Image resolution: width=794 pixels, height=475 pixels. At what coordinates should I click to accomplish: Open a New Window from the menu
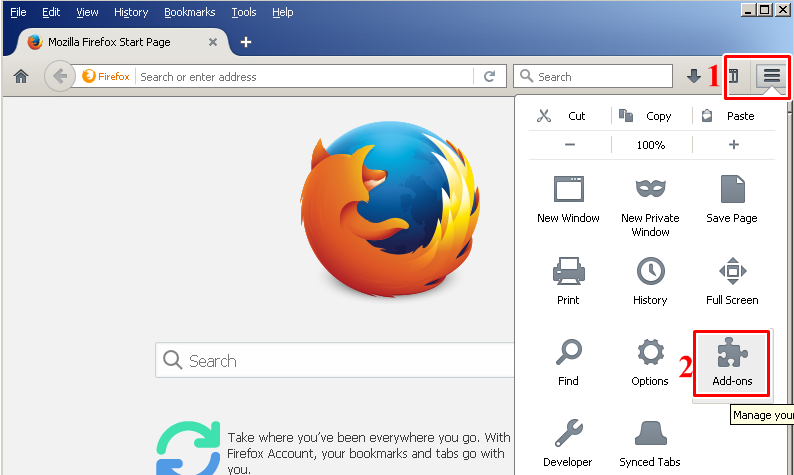click(x=568, y=201)
